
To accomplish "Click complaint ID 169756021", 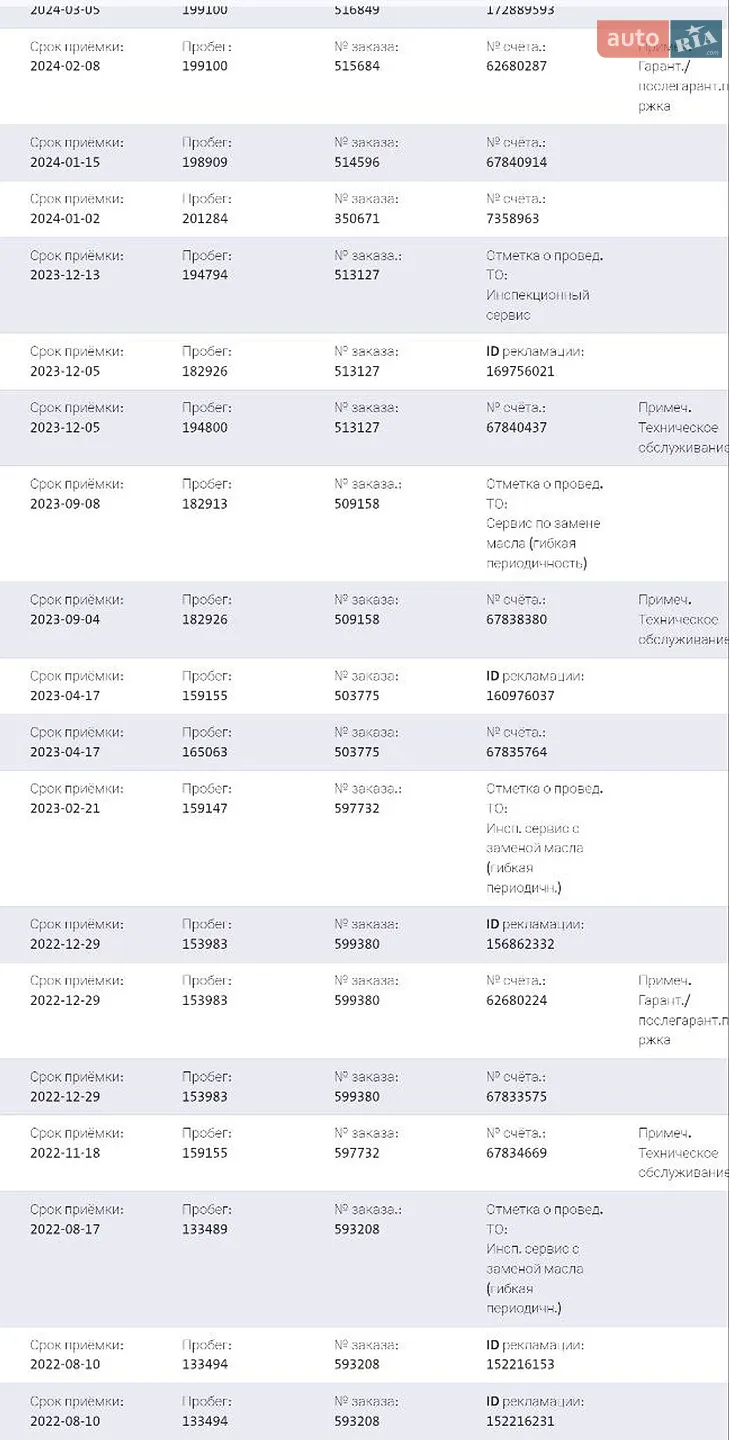I will pos(520,371).
